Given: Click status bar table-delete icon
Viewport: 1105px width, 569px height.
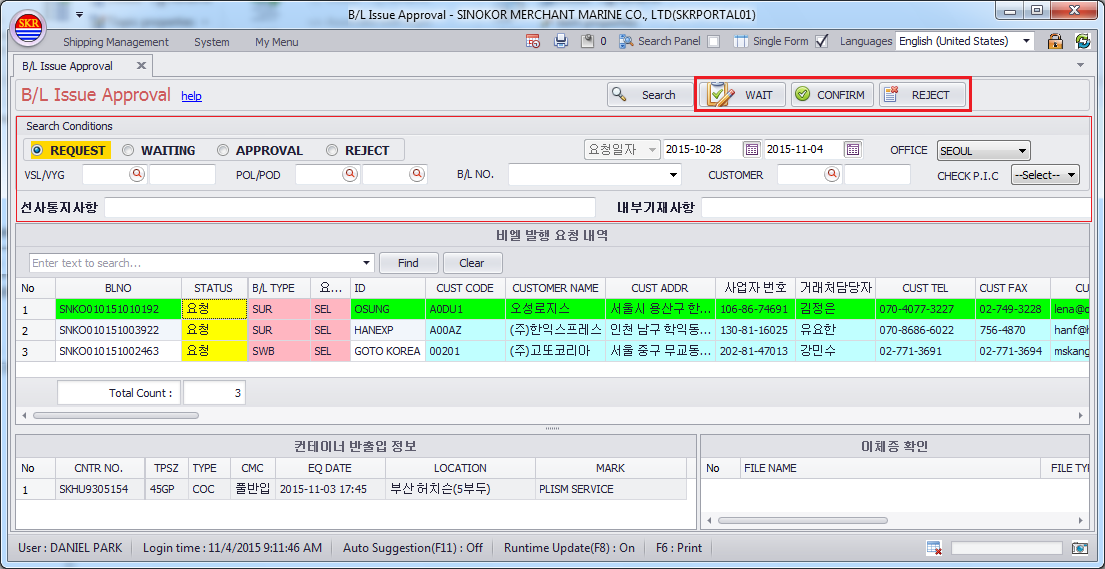Looking at the screenshot, I should pyautogui.click(x=934, y=548).
